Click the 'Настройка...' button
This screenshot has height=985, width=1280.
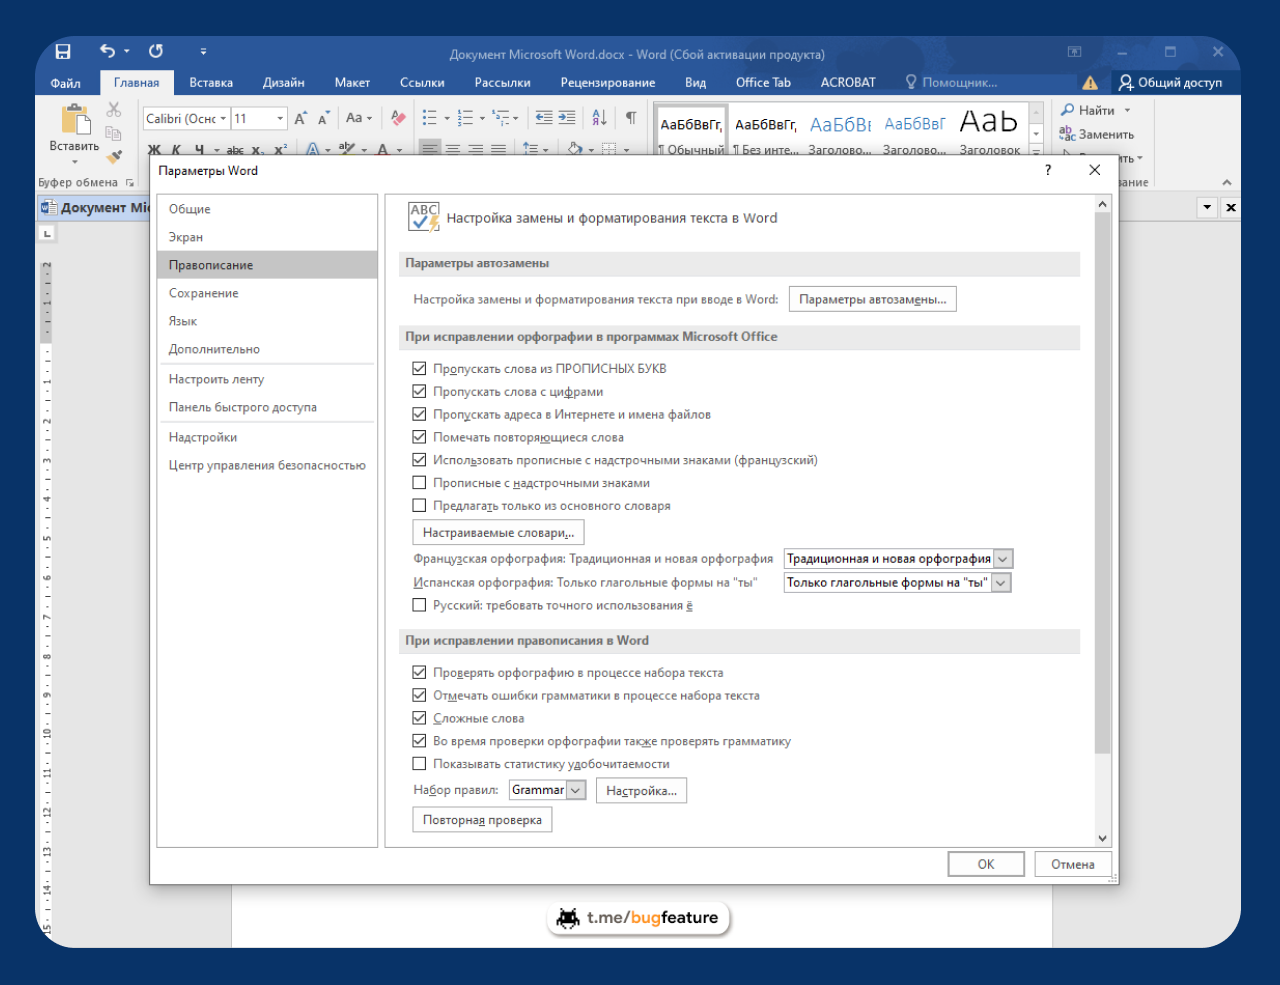coord(641,791)
